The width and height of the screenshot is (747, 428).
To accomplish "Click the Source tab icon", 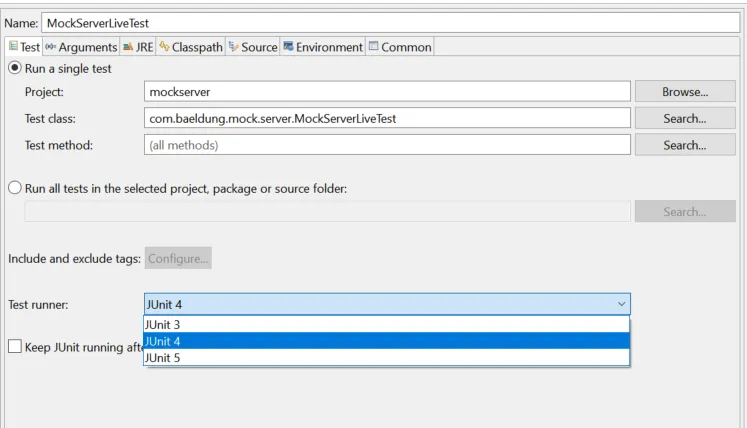I will (233, 47).
